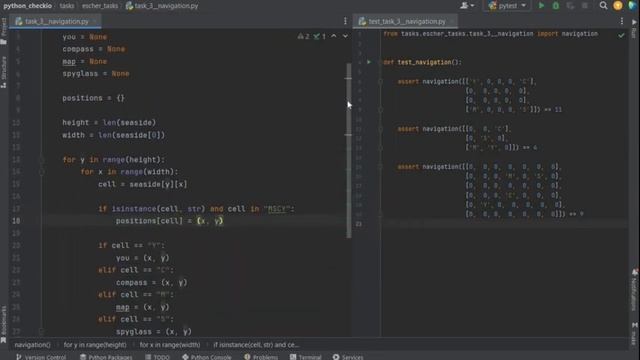The image size is (640, 360).
Task: Click 'if isinstance(cell, str)' breadcrumb
Action: tap(256, 344)
